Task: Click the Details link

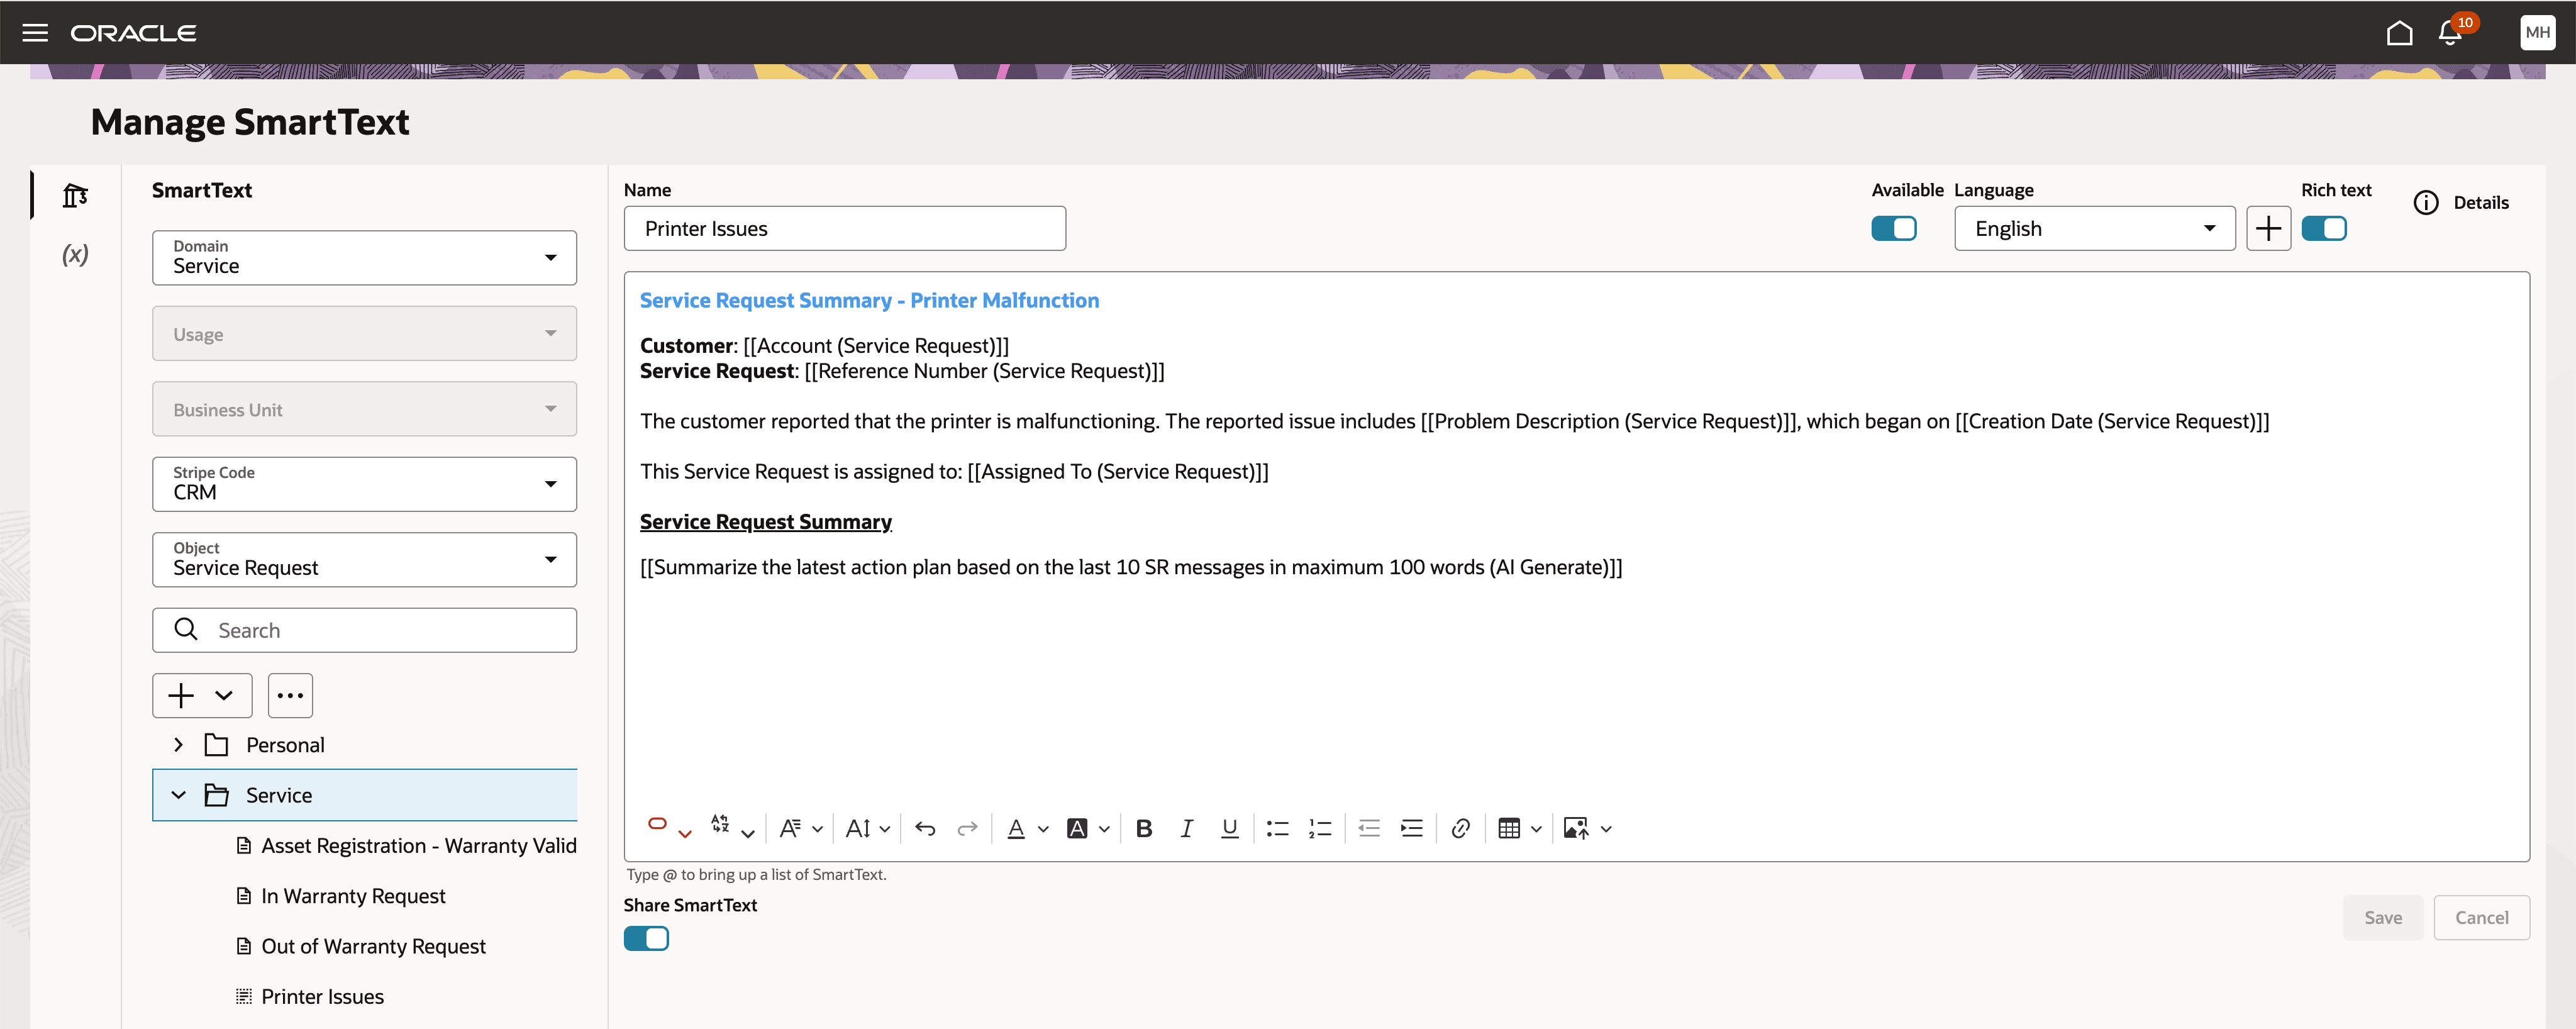Action: (x=2480, y=203)
